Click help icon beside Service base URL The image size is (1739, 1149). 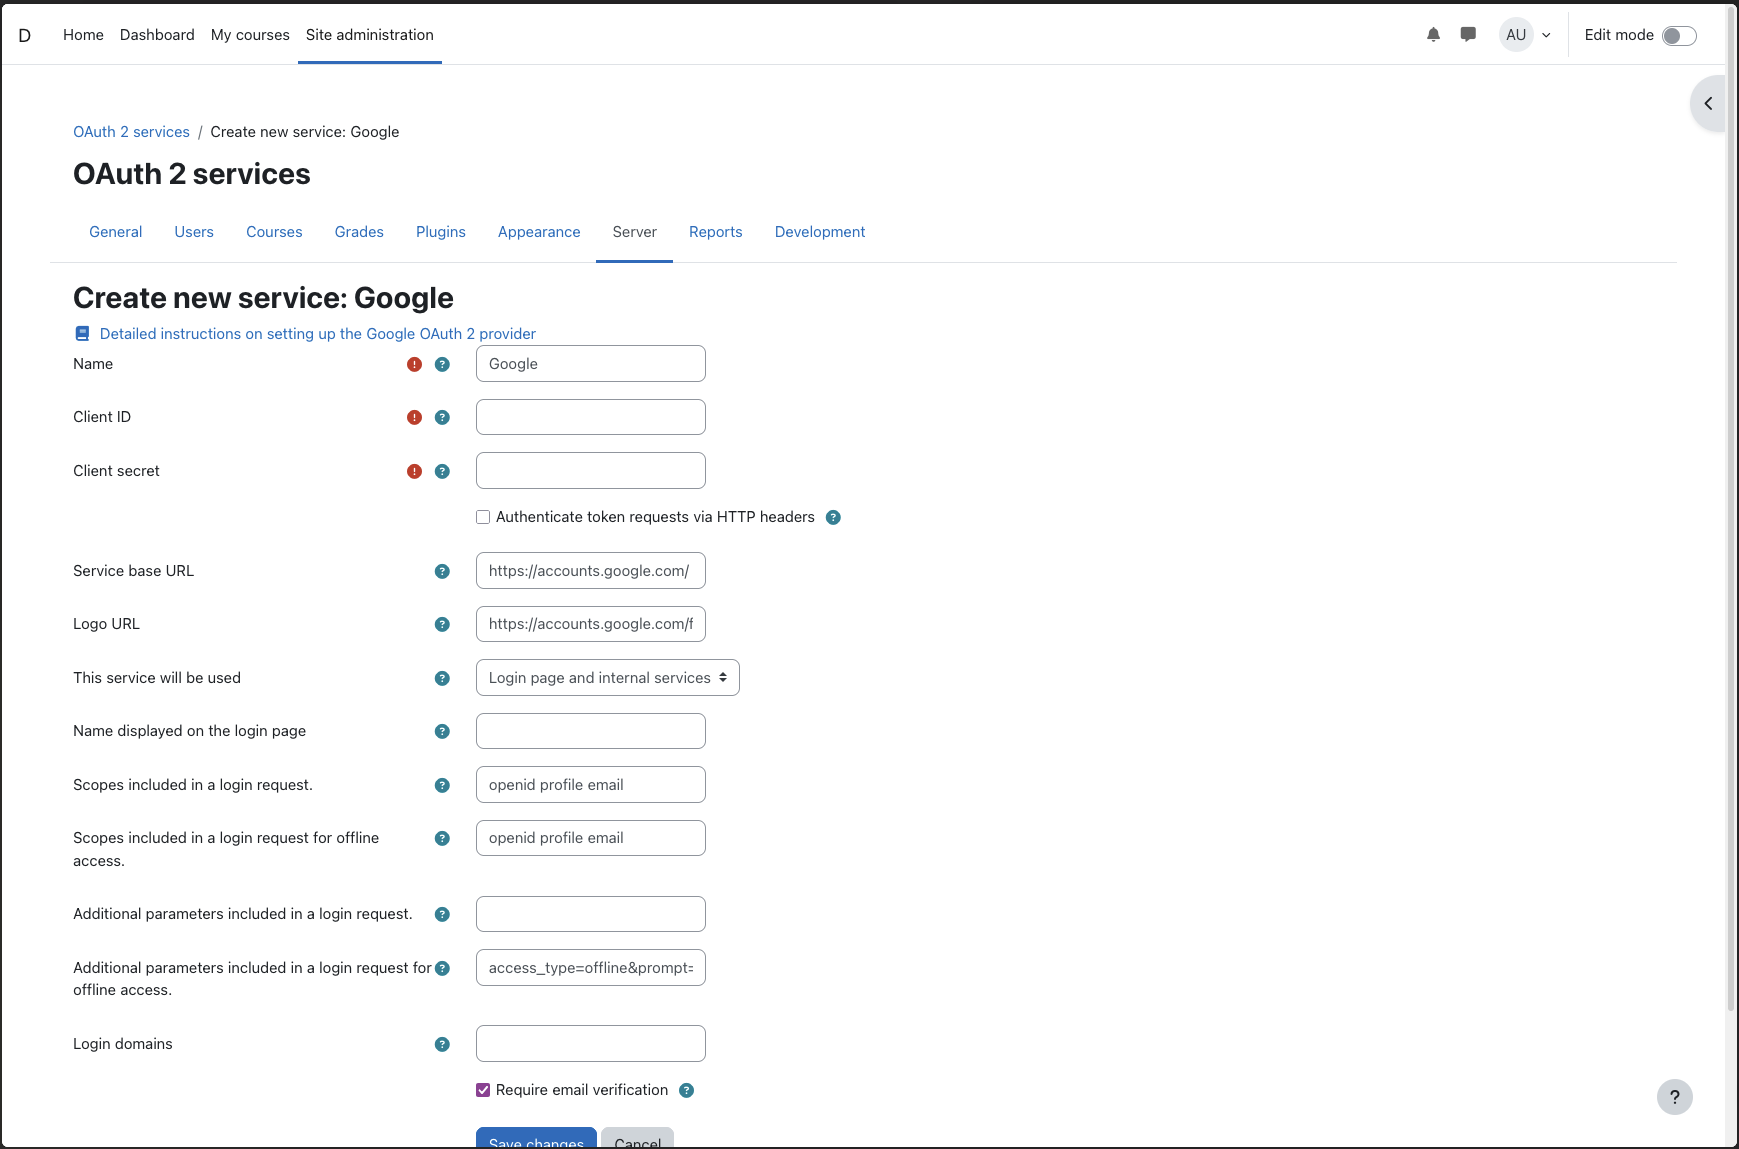click(442, 572)
